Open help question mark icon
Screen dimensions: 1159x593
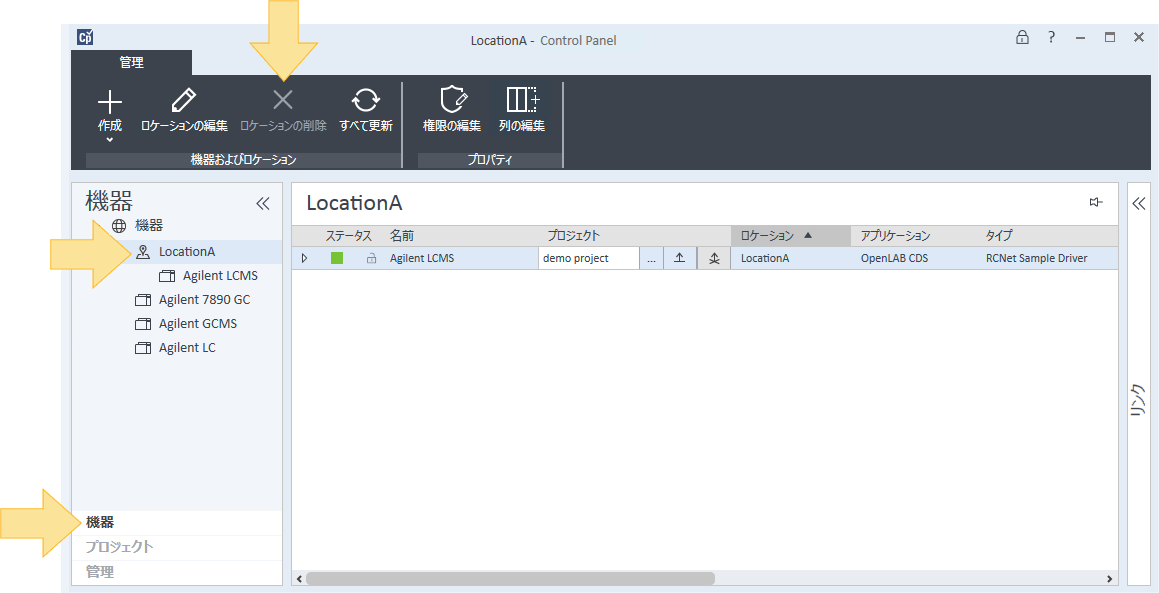pos(1051,38)
